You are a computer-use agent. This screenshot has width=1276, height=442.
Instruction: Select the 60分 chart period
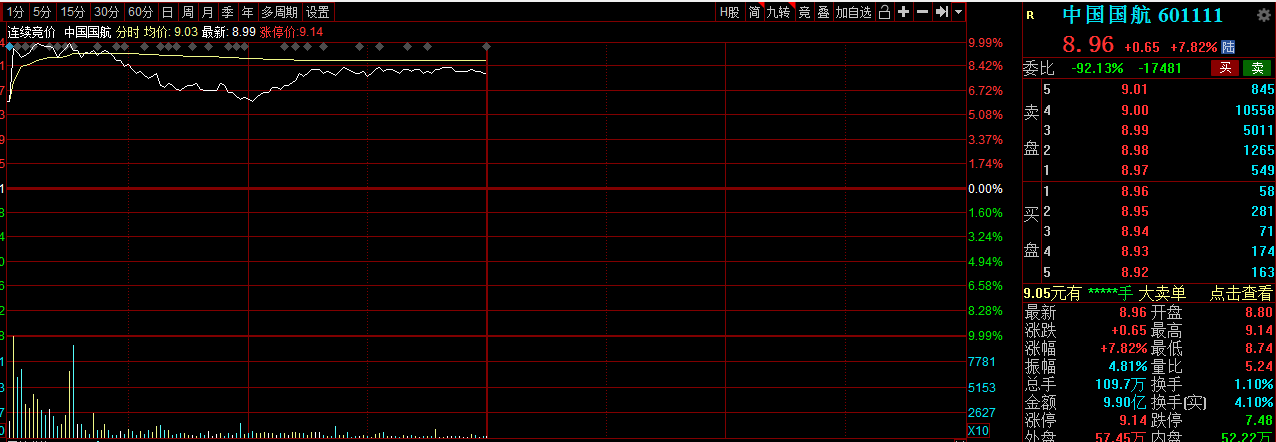[x=141, y=12]
